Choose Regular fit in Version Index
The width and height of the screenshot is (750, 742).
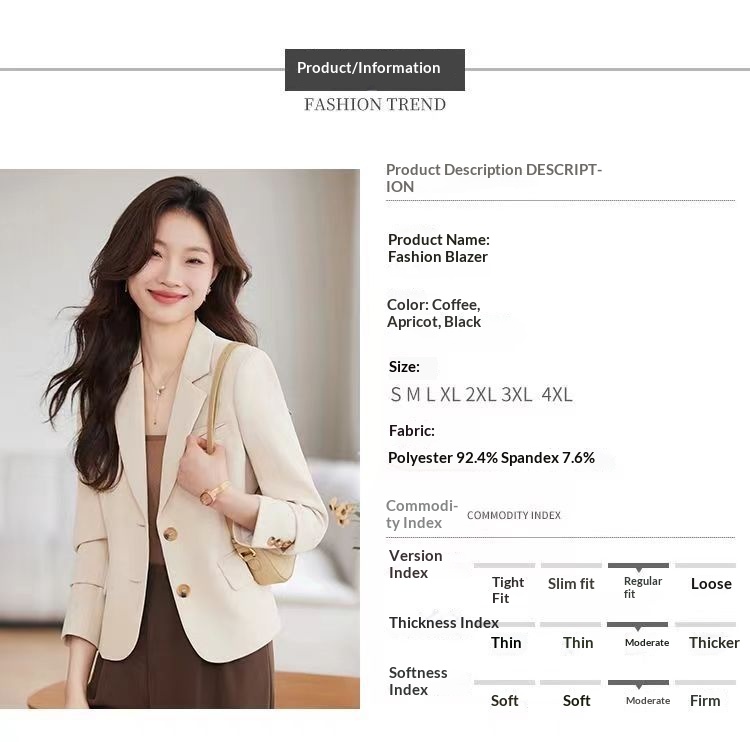point(642,587)
